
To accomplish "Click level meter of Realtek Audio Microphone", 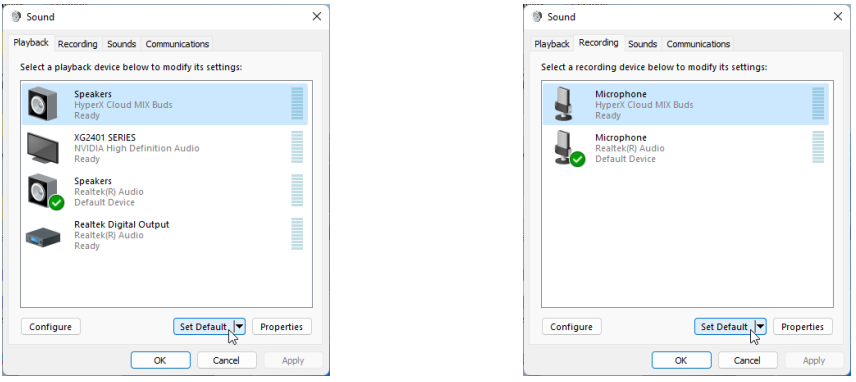I will coord(818,147).
